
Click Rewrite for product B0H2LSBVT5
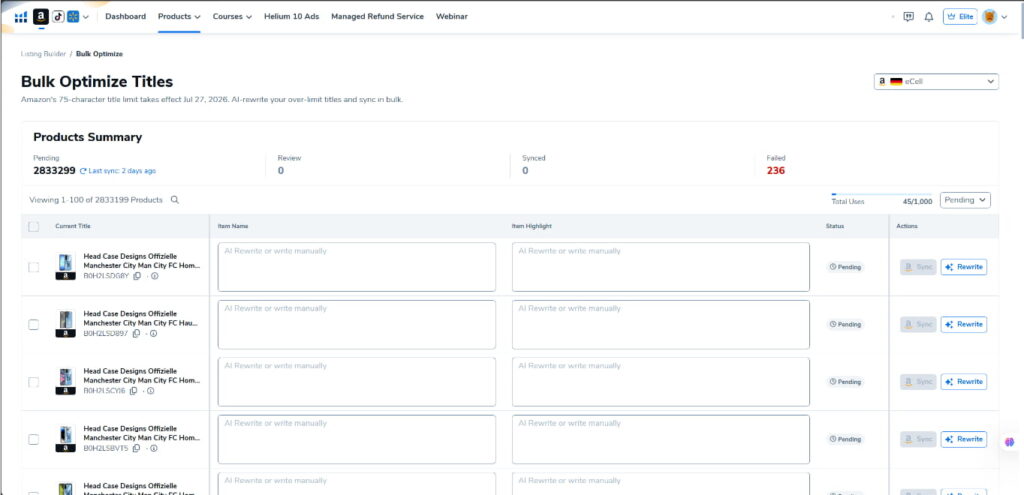(x=963, y=439)
